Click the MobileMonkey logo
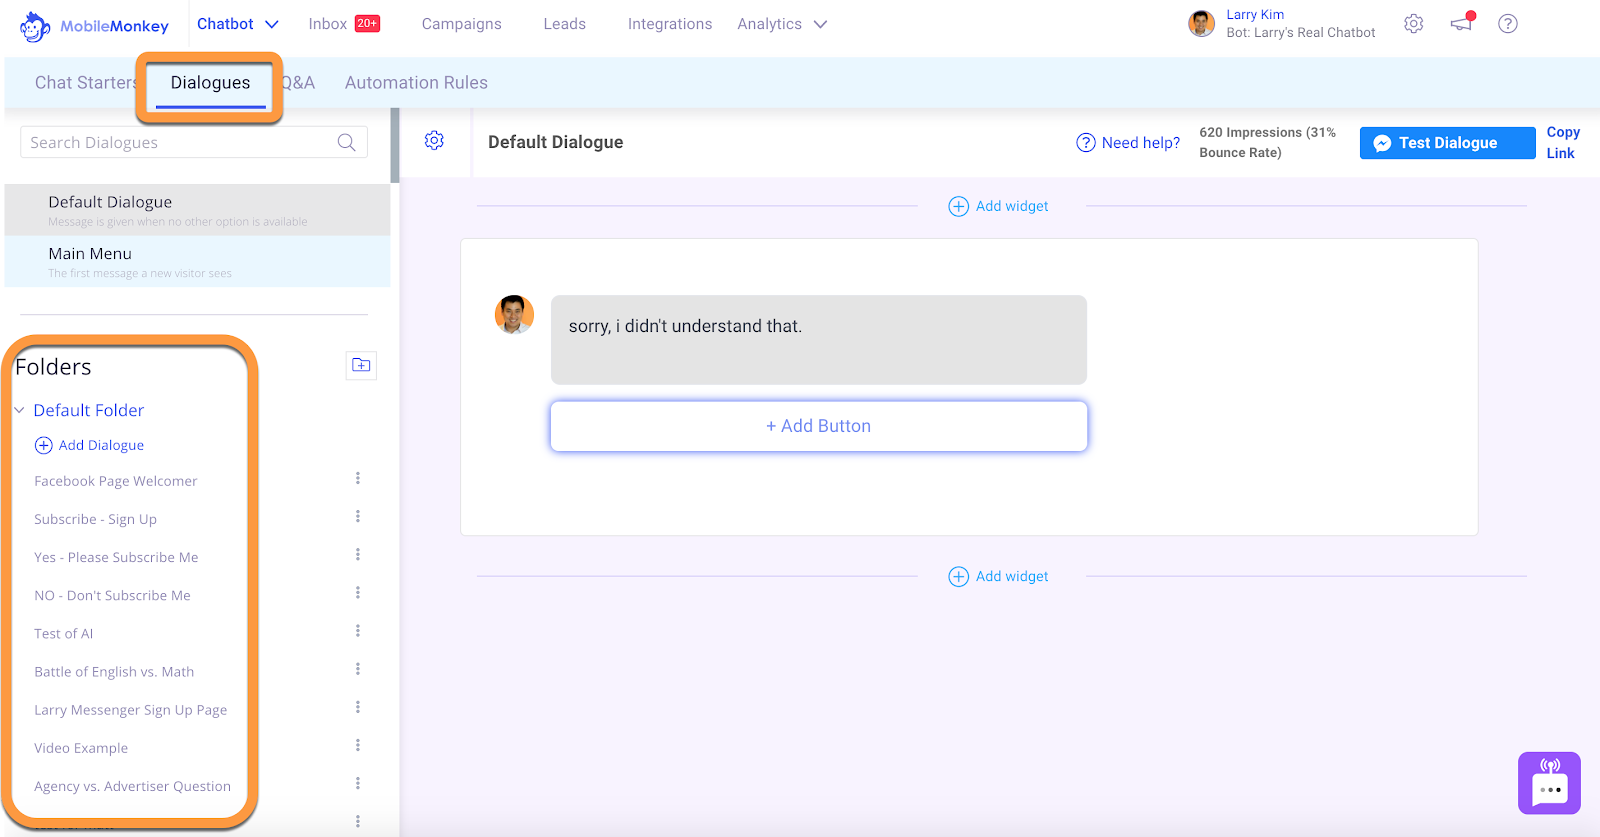The height and width of the screenshot is (837, 1600). click(94, 26)
